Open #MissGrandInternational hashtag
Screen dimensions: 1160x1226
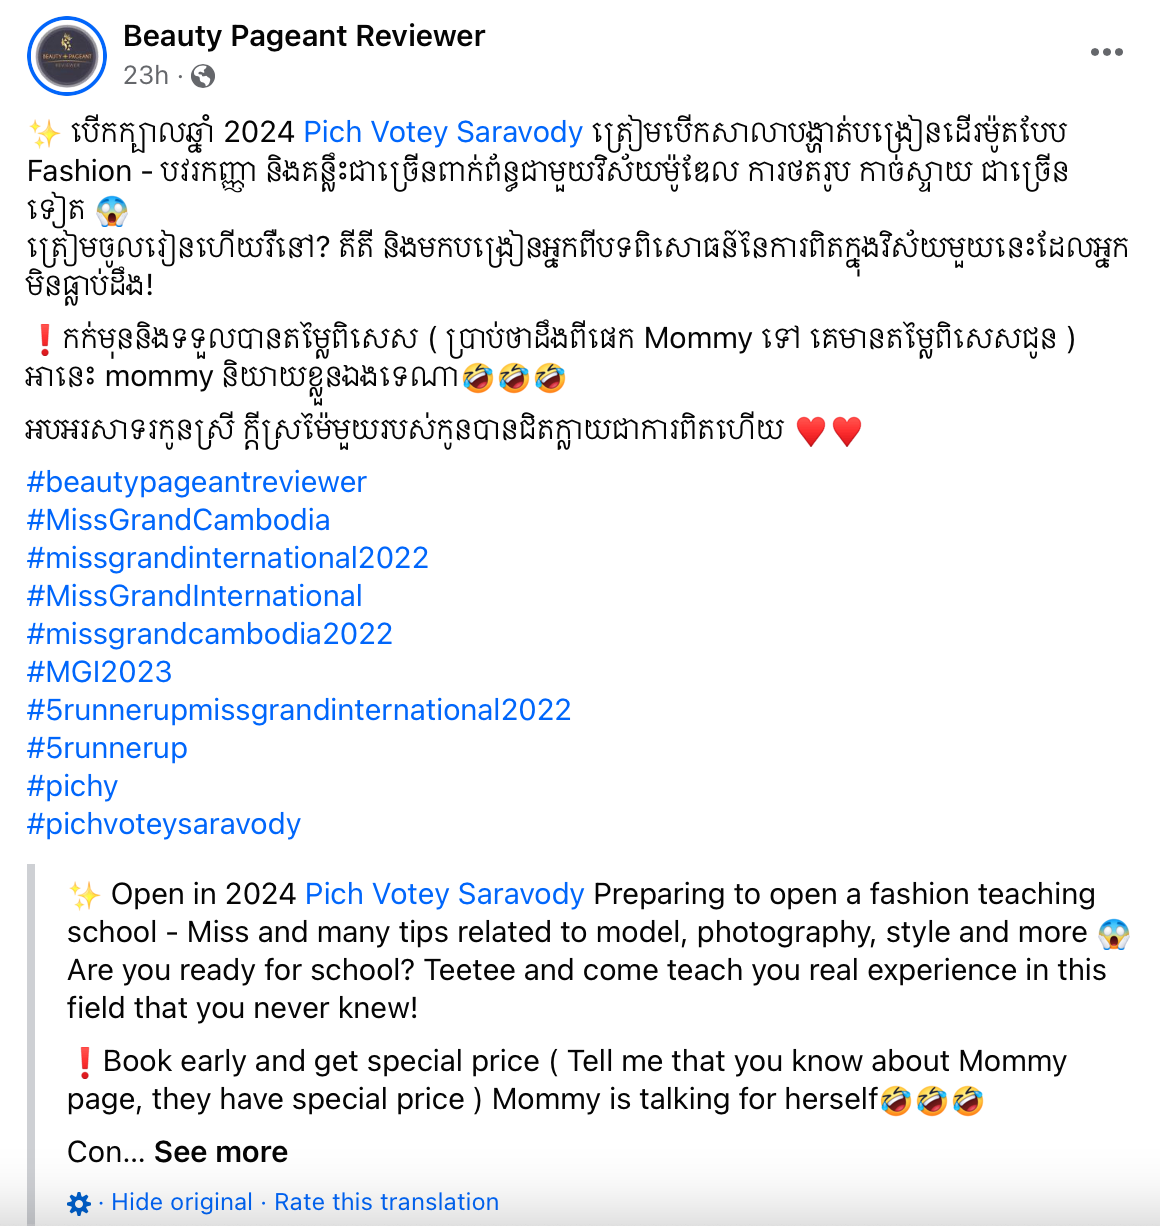(195, 596)
